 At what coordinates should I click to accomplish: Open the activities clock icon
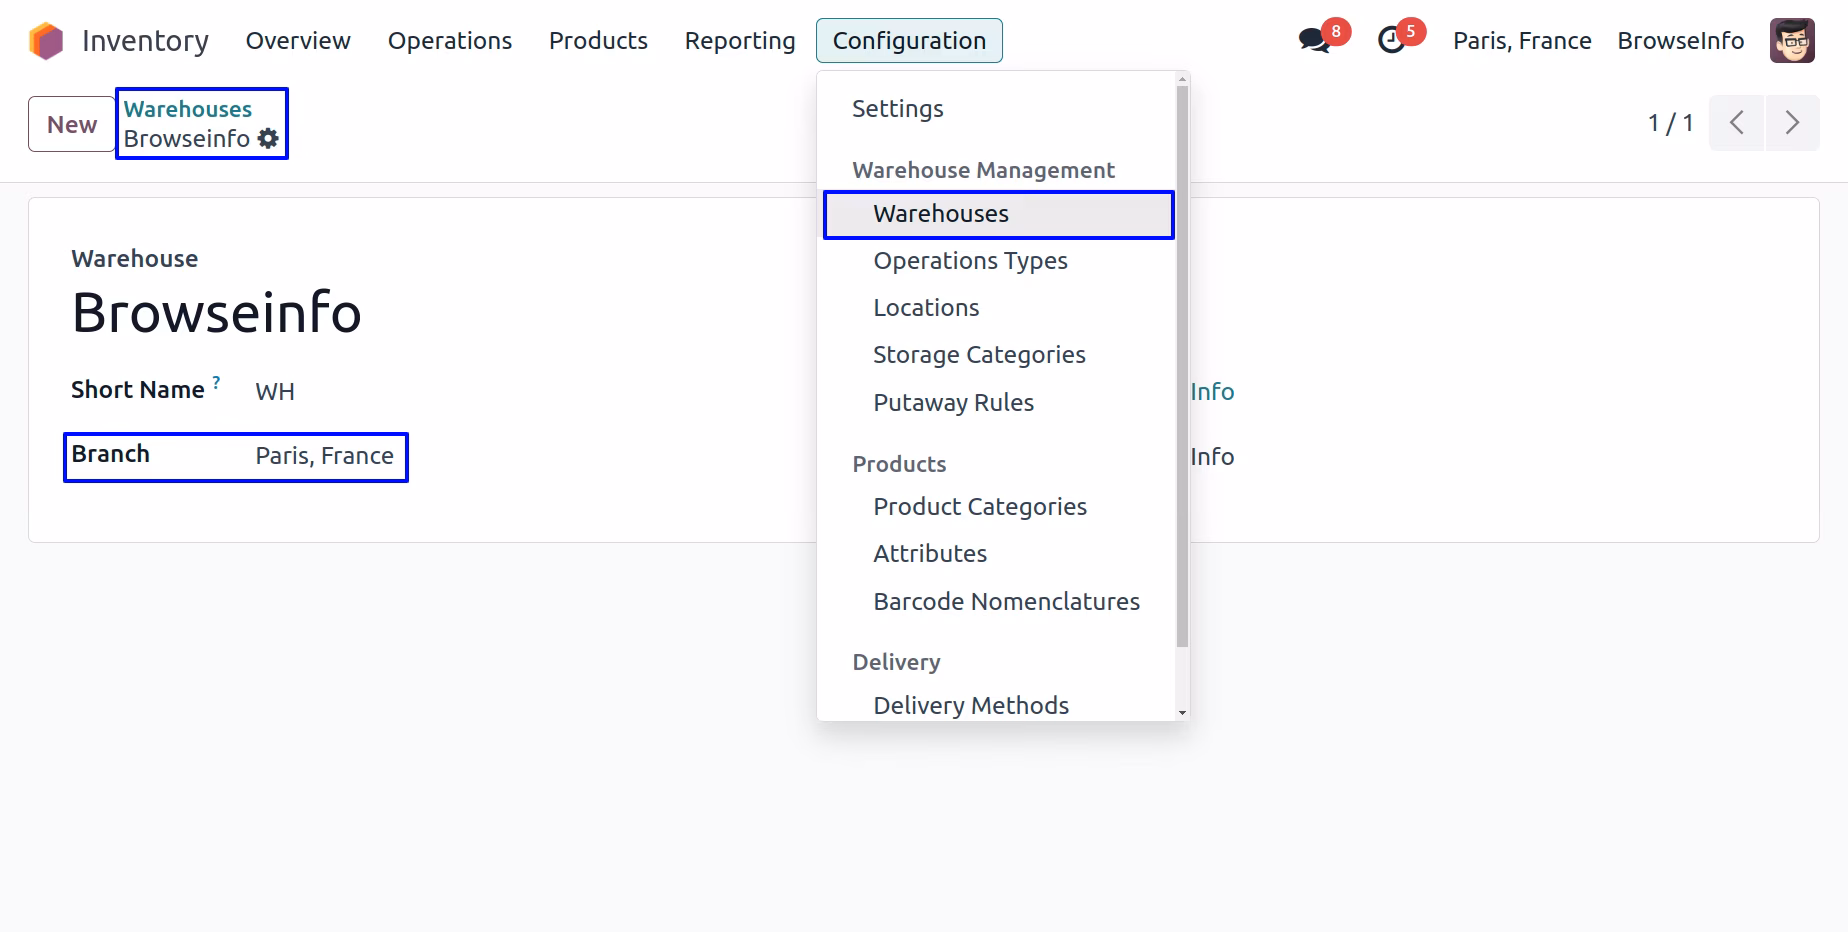point(1391,41)
